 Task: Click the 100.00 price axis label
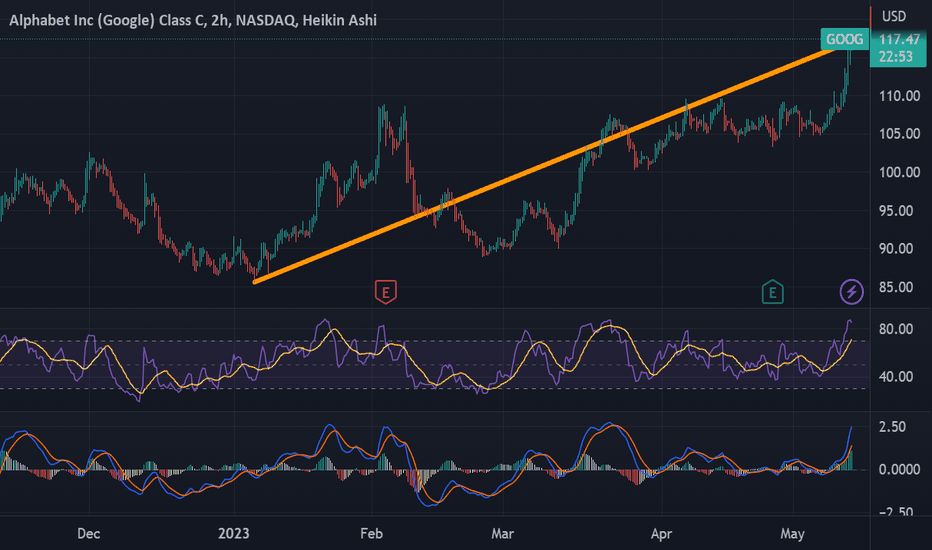click(899, 172)
